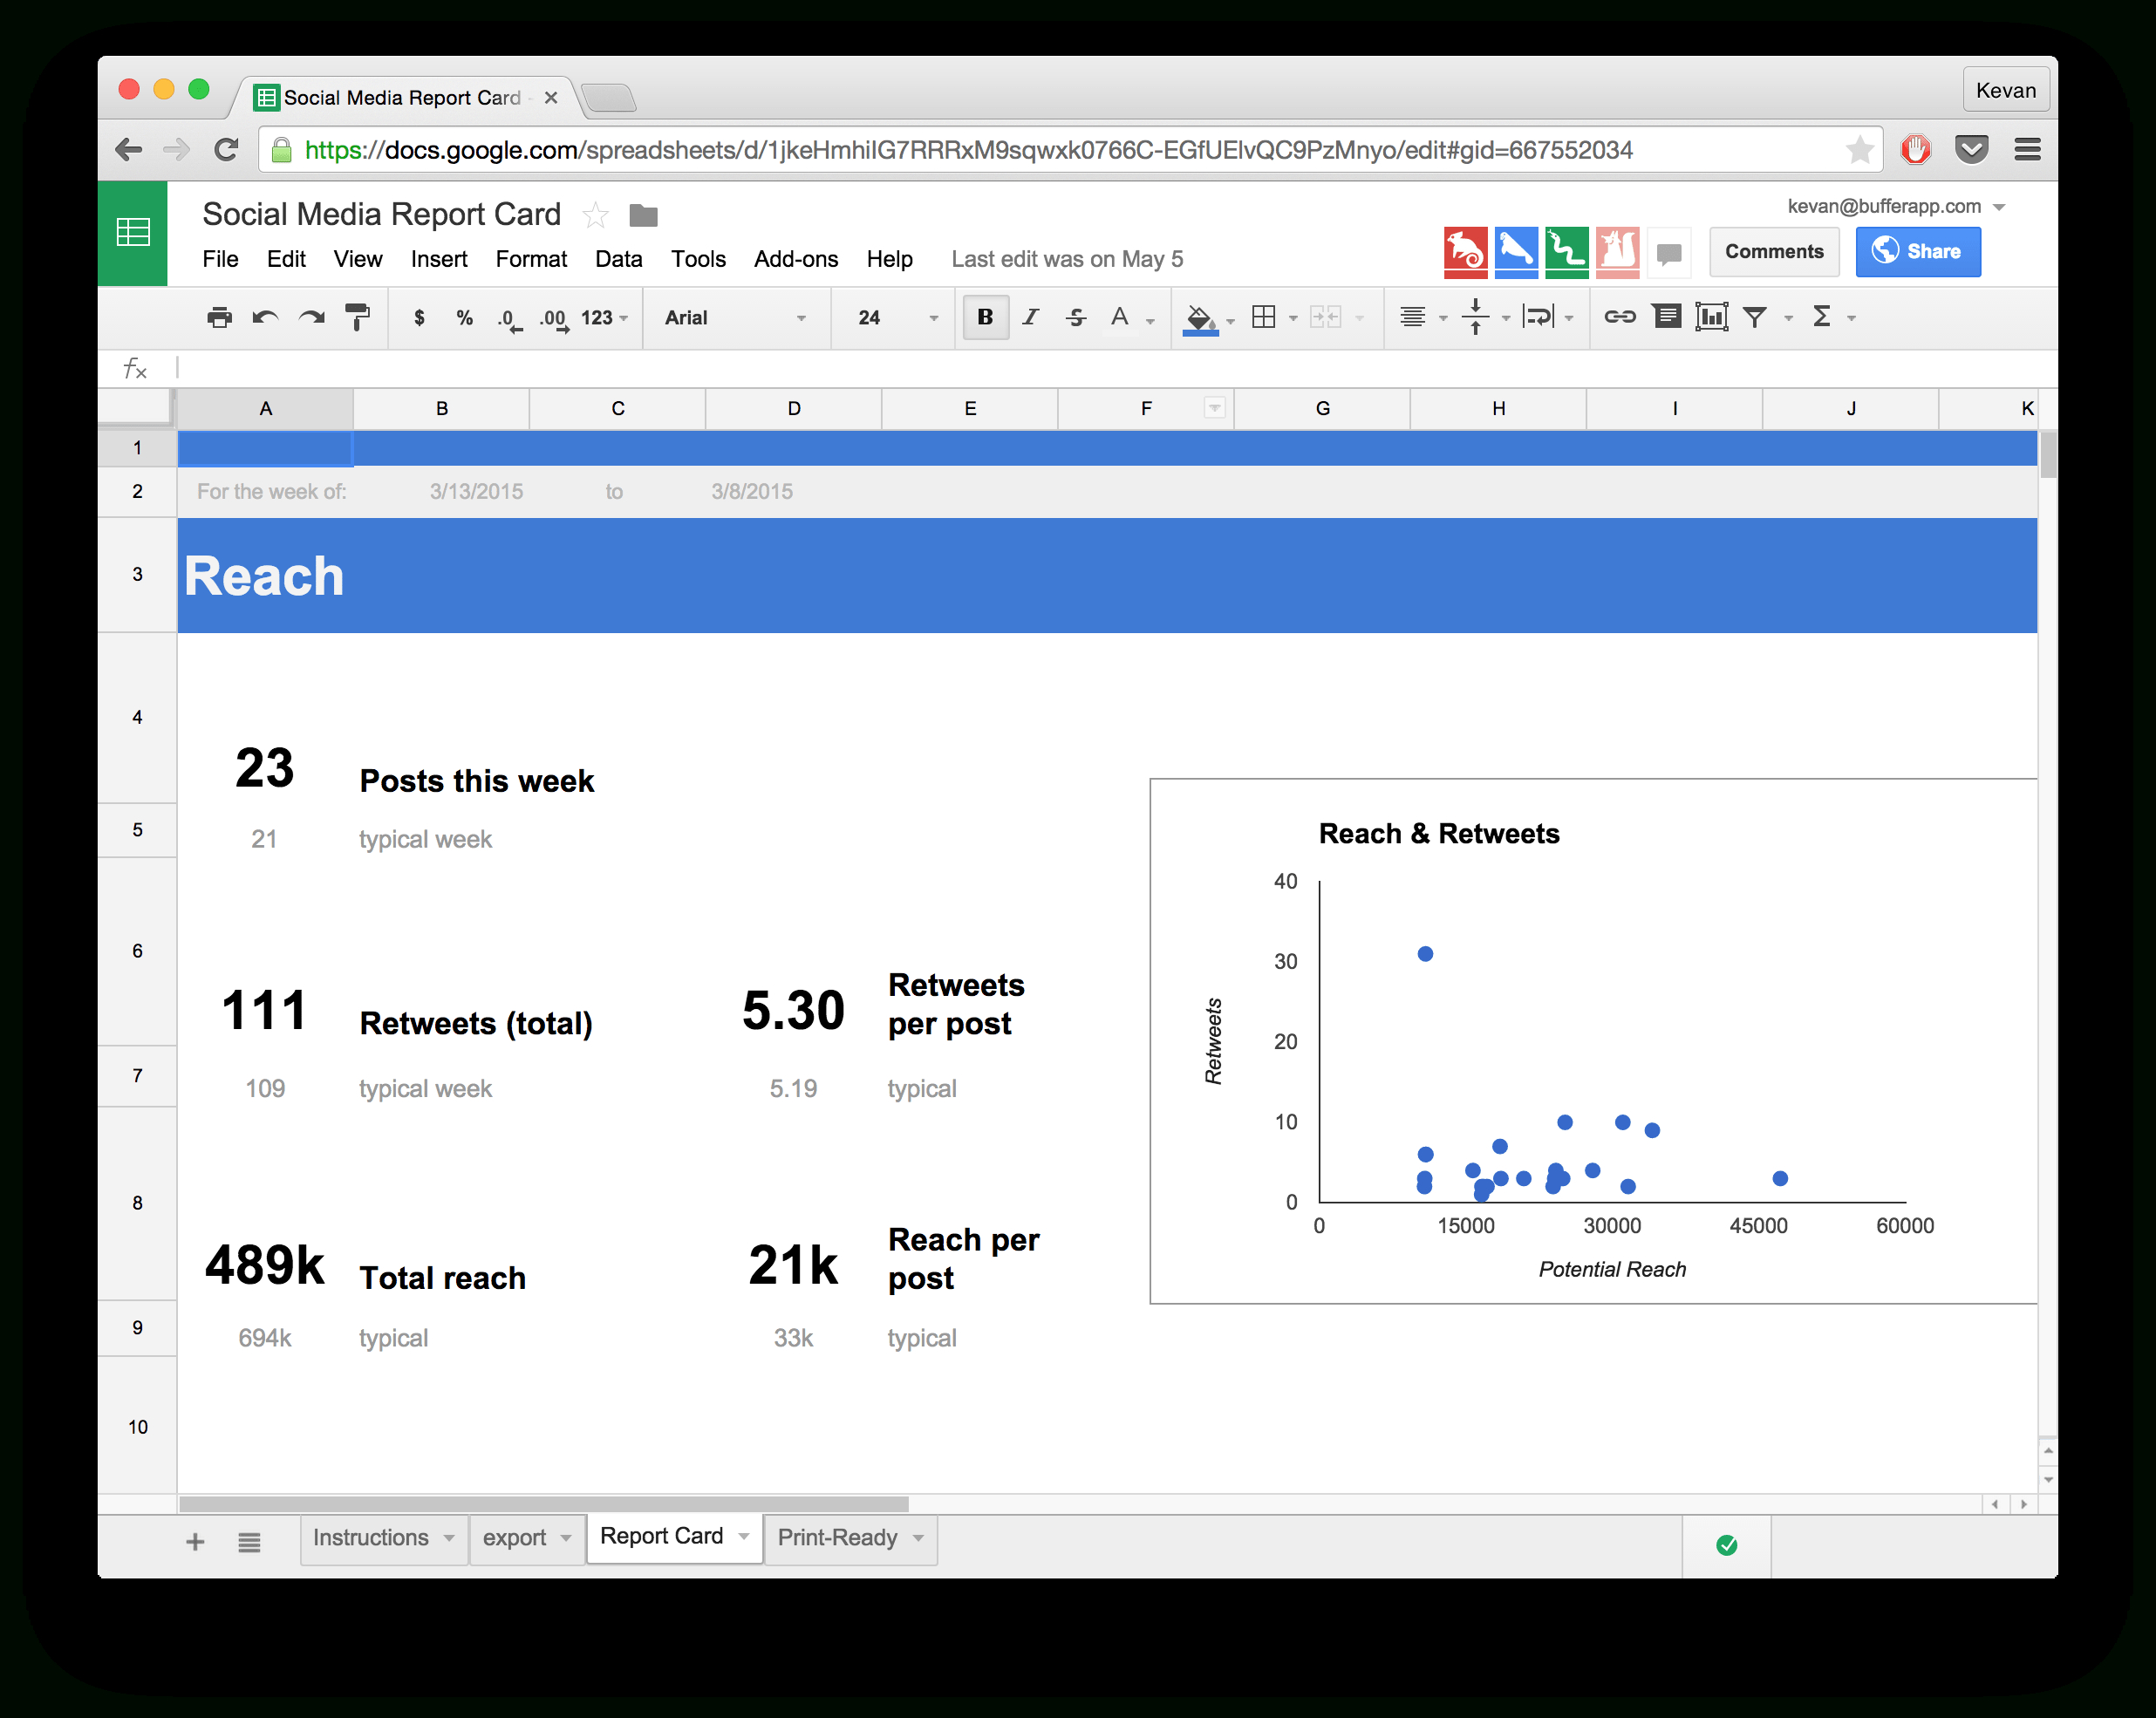Screen dimensions: 2156x1718
Task: Click the borders icon in toolbar
Action: (x=1264, y=317)
